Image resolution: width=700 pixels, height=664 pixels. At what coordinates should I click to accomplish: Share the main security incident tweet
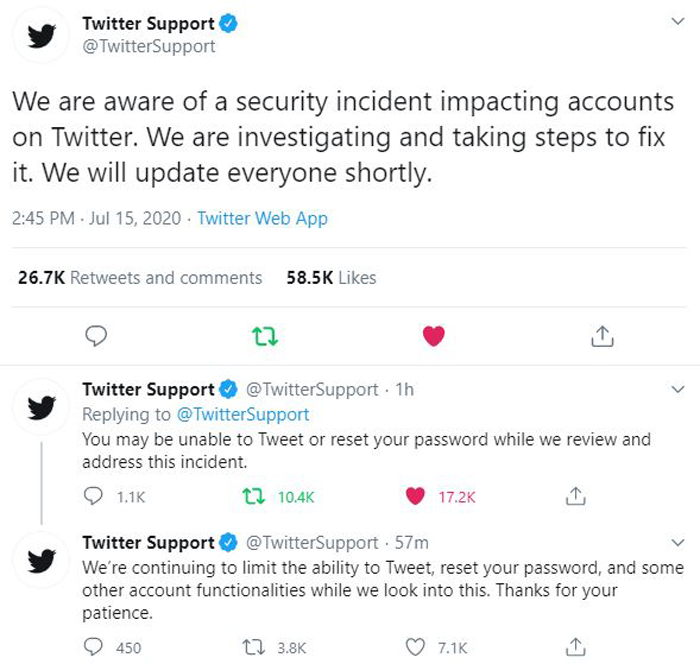pyautogui.click(x=602, y=336)
